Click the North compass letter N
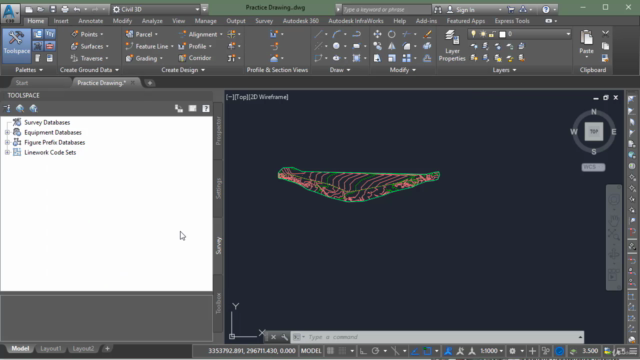 [593, 112]
